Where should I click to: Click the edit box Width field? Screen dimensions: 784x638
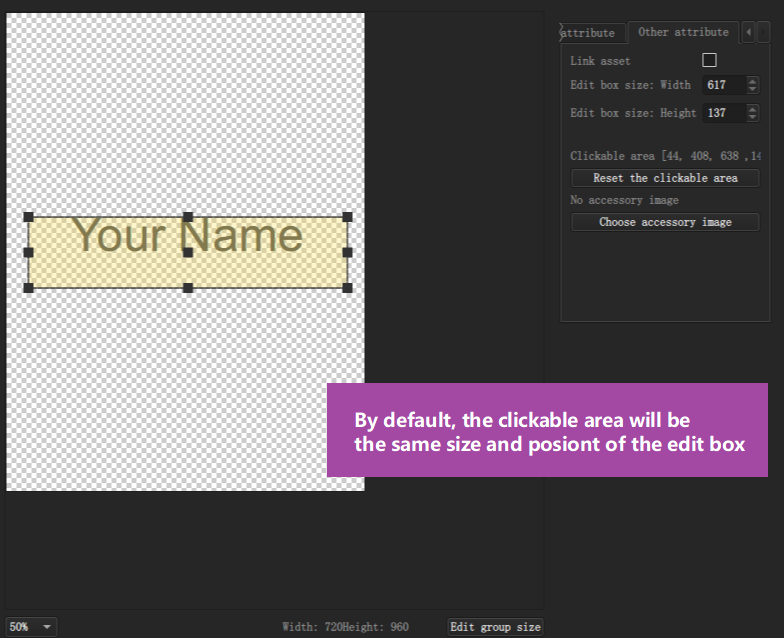[724, 85]
